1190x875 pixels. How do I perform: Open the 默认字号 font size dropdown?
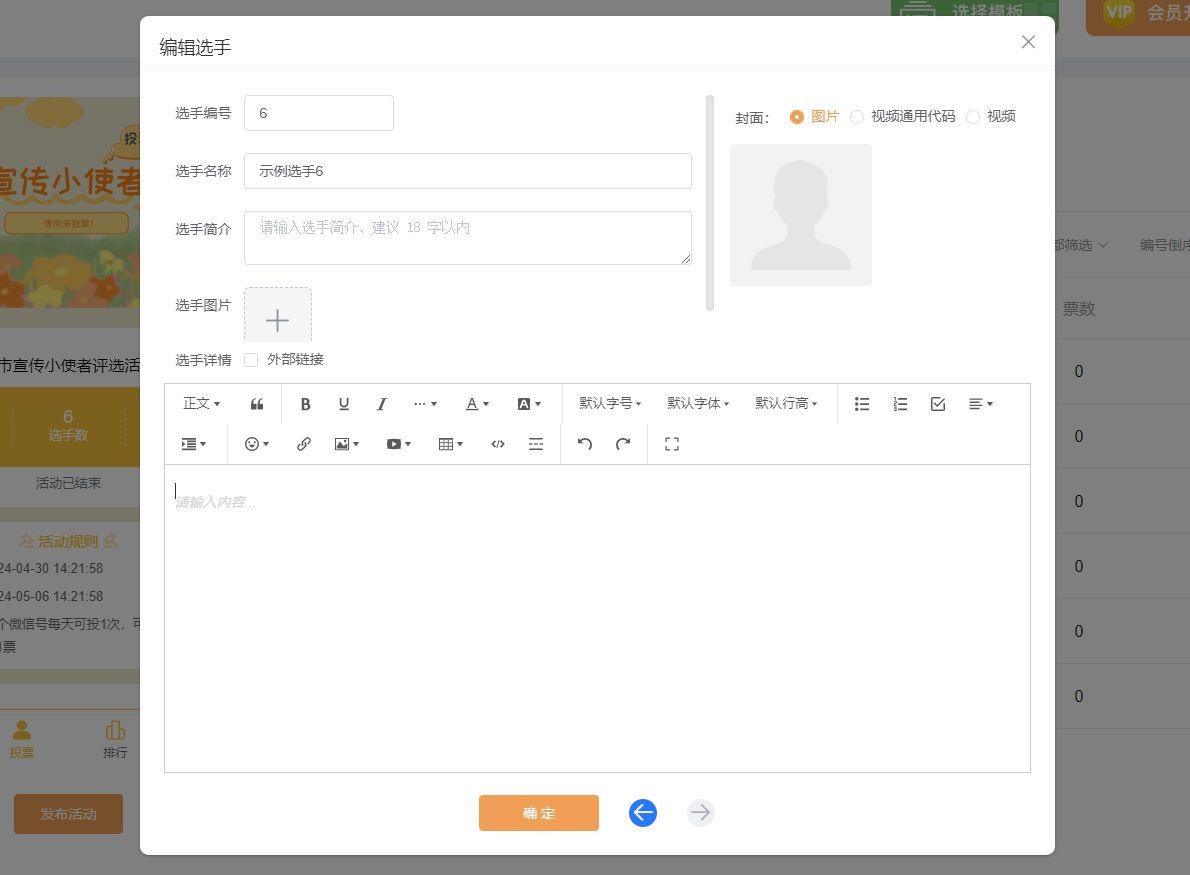tap(610, 404)
